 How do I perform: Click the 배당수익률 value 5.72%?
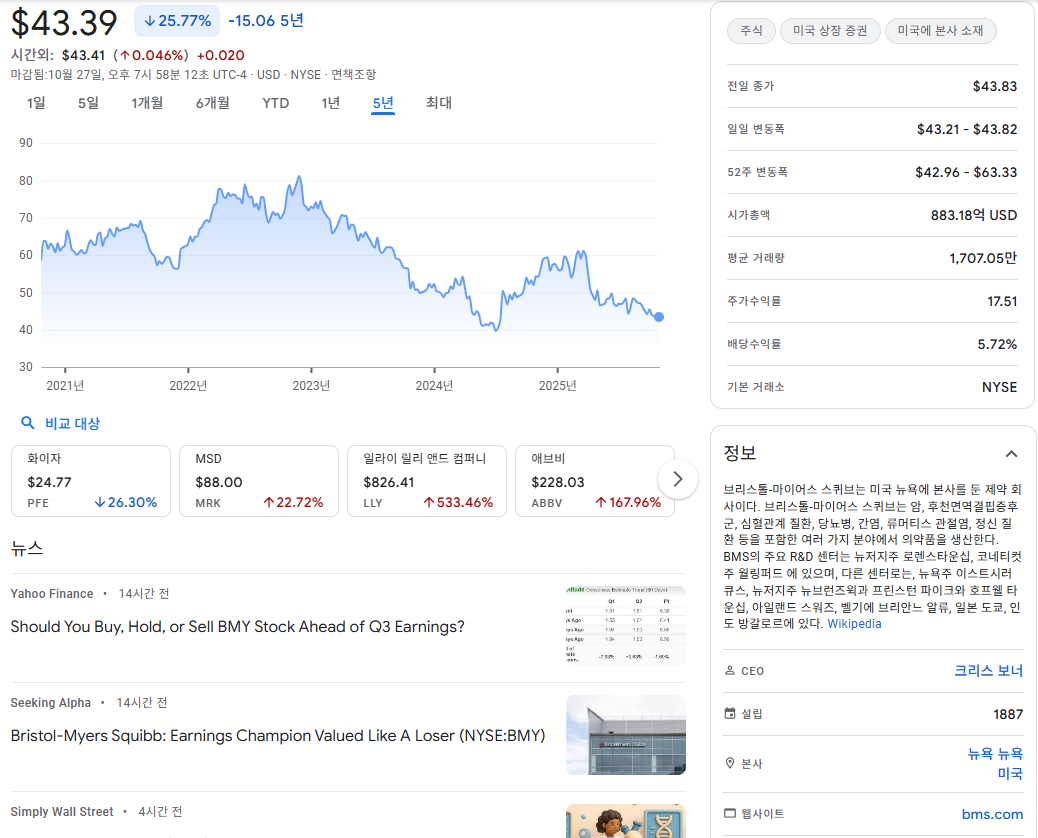(x=997, y=344)
